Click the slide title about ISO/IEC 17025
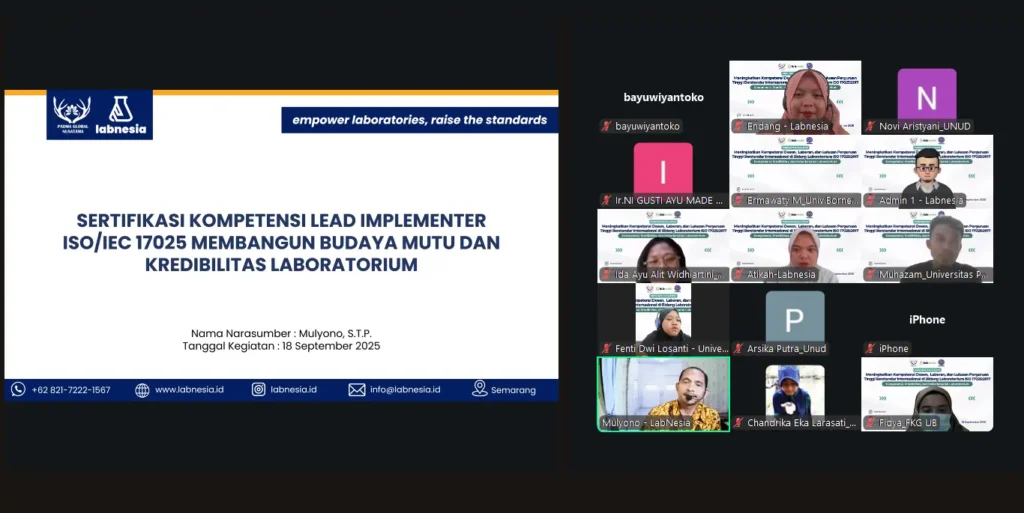The height and width of the screenshot is (513, 1024). 281,242
